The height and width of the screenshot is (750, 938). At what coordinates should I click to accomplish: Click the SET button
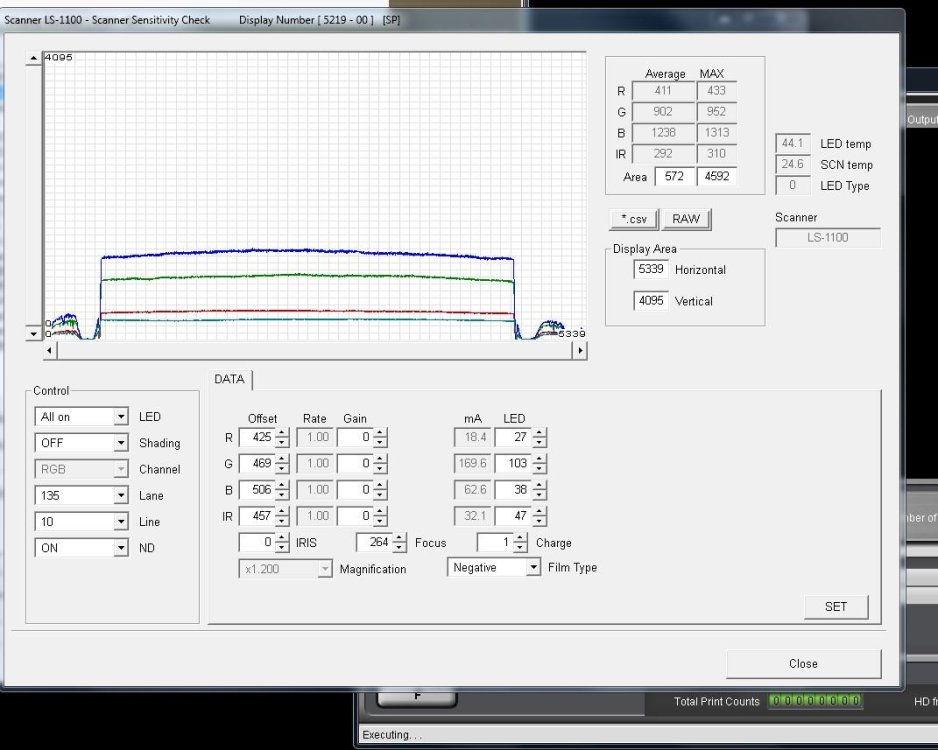pyautogui.click(x=836, y=607)
